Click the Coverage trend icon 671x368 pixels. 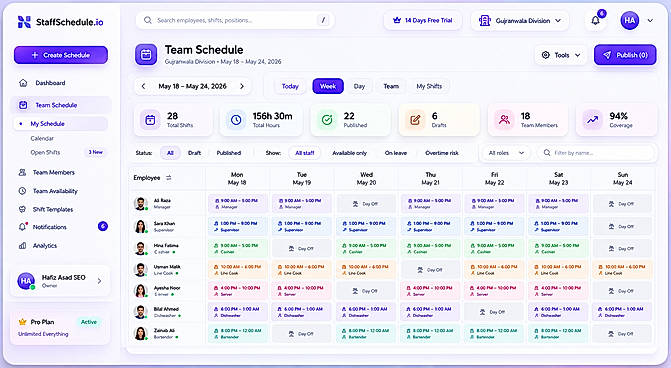coord(593,120)
